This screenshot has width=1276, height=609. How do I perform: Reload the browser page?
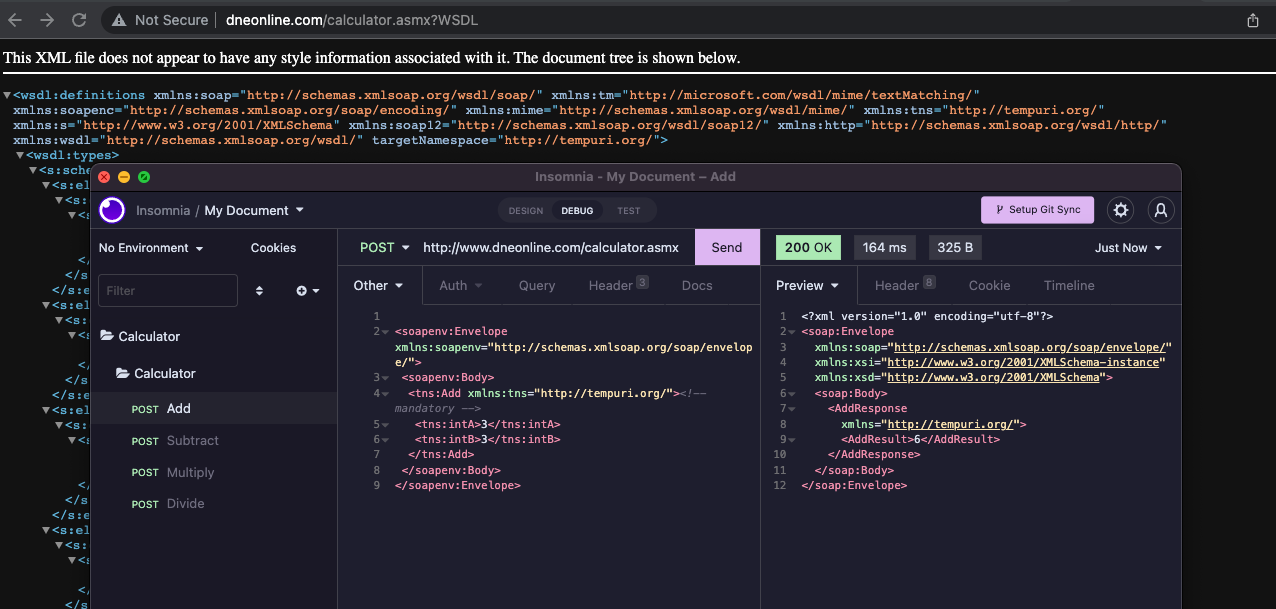(79, 20)
